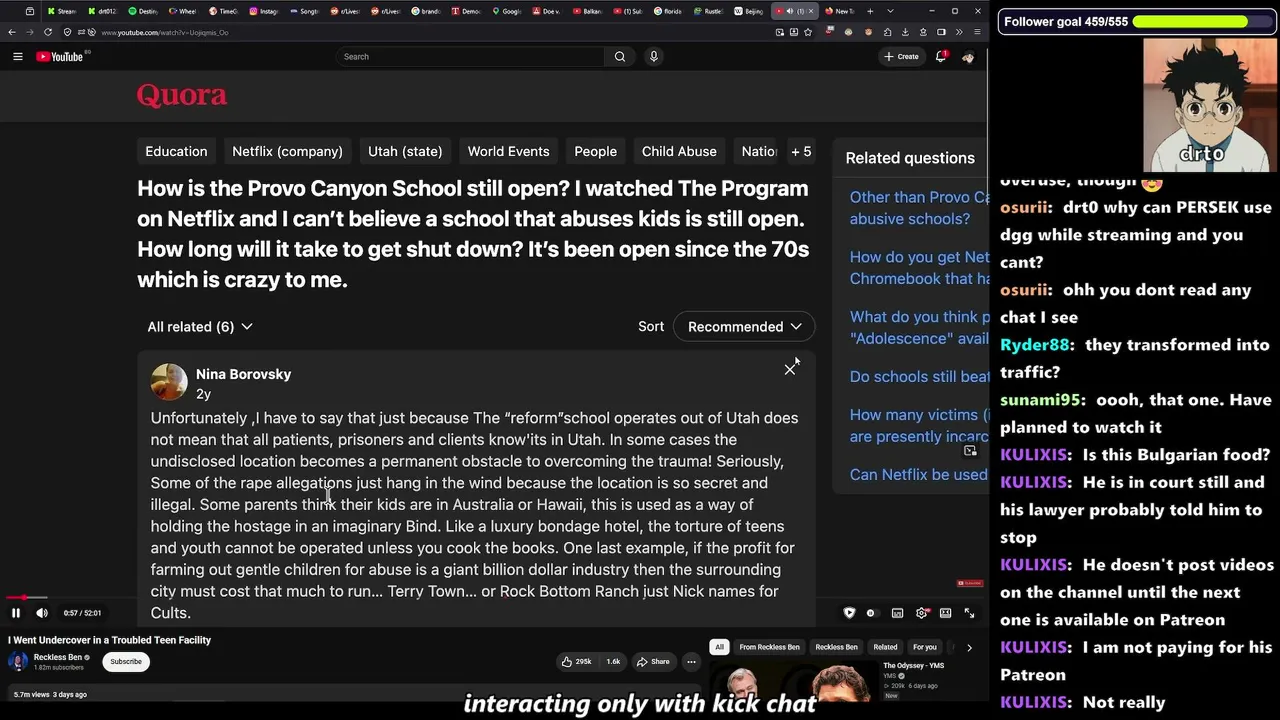Show more chips with the right arrow
Viewport: 1280px width, 720px height.
[969, 647]
